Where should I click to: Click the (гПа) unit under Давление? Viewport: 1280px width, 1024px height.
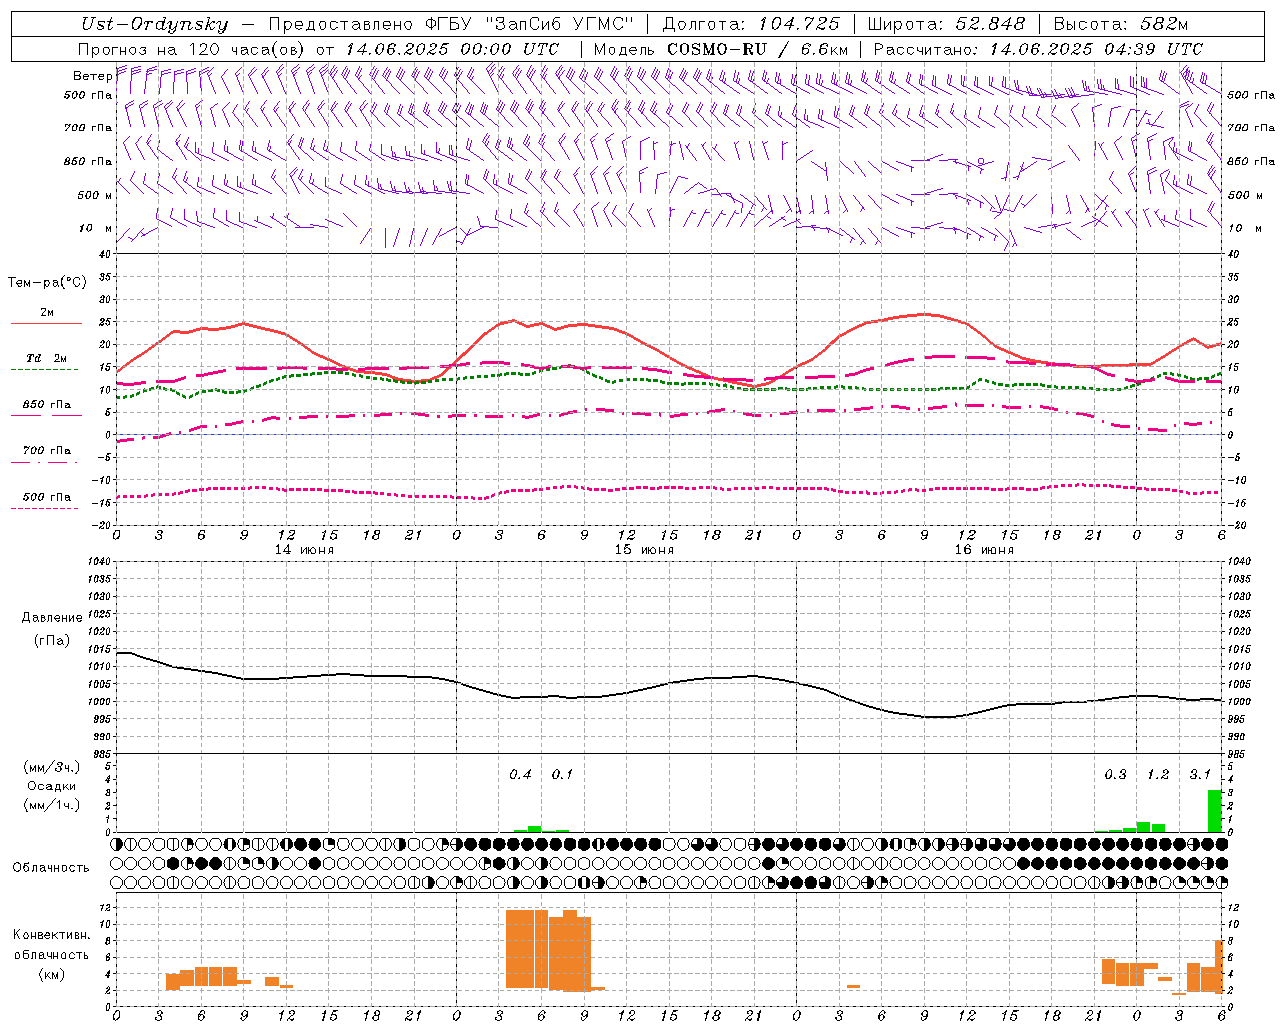pyautogui.click(x=52, y=641)
